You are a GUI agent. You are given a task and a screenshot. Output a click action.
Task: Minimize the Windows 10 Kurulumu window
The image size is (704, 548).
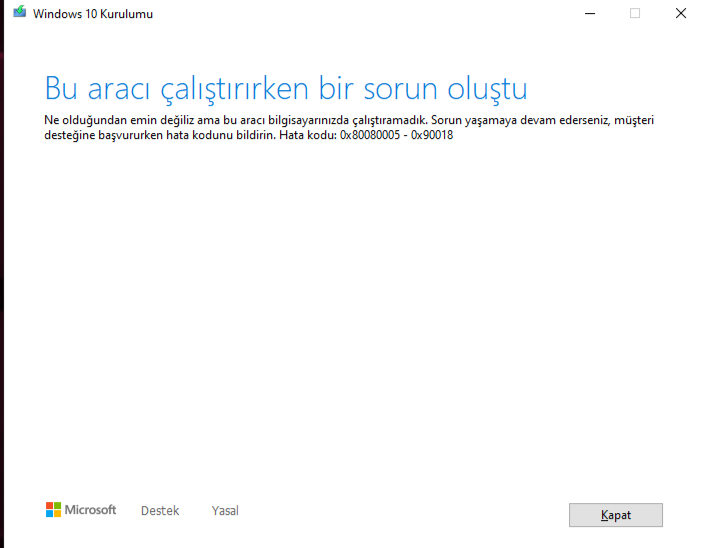pos(590,13)
